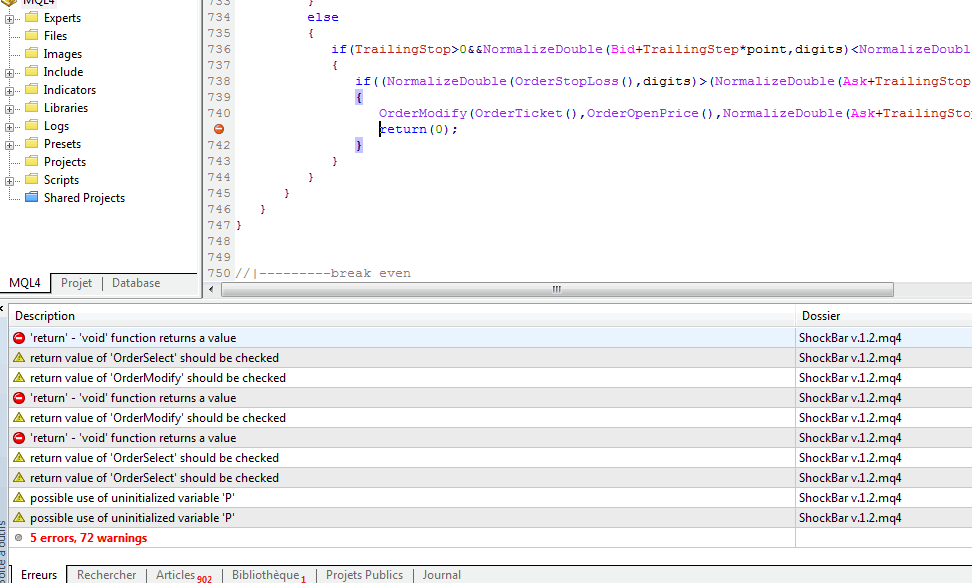Click the code editor horizontal scrollbar thumb
Image resolution: width=972 pixels, height=583 pixels.
(556, 290)
